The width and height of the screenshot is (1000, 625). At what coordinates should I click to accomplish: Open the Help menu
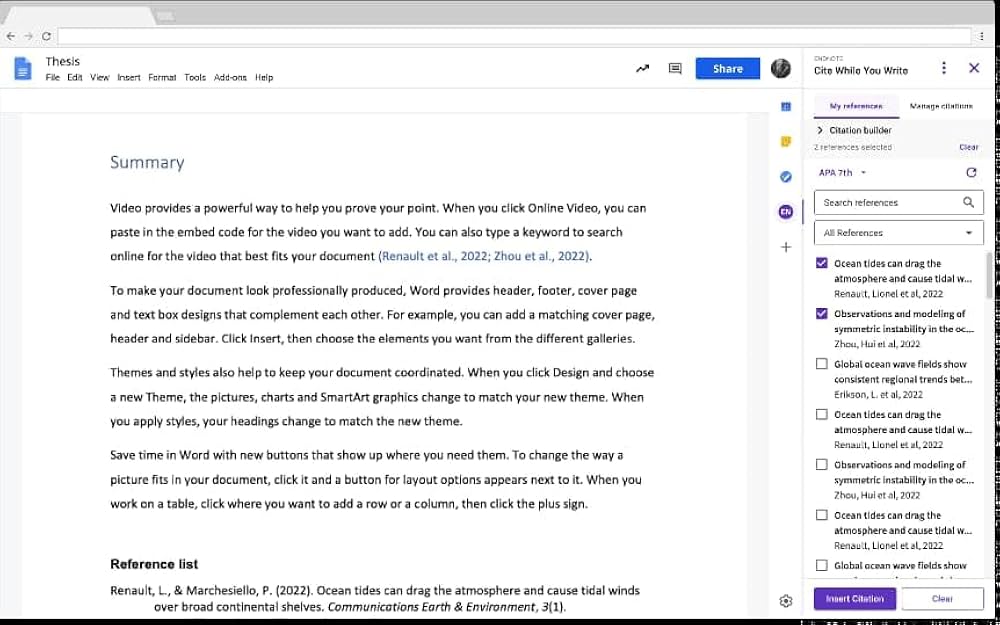tap(264, 77)
